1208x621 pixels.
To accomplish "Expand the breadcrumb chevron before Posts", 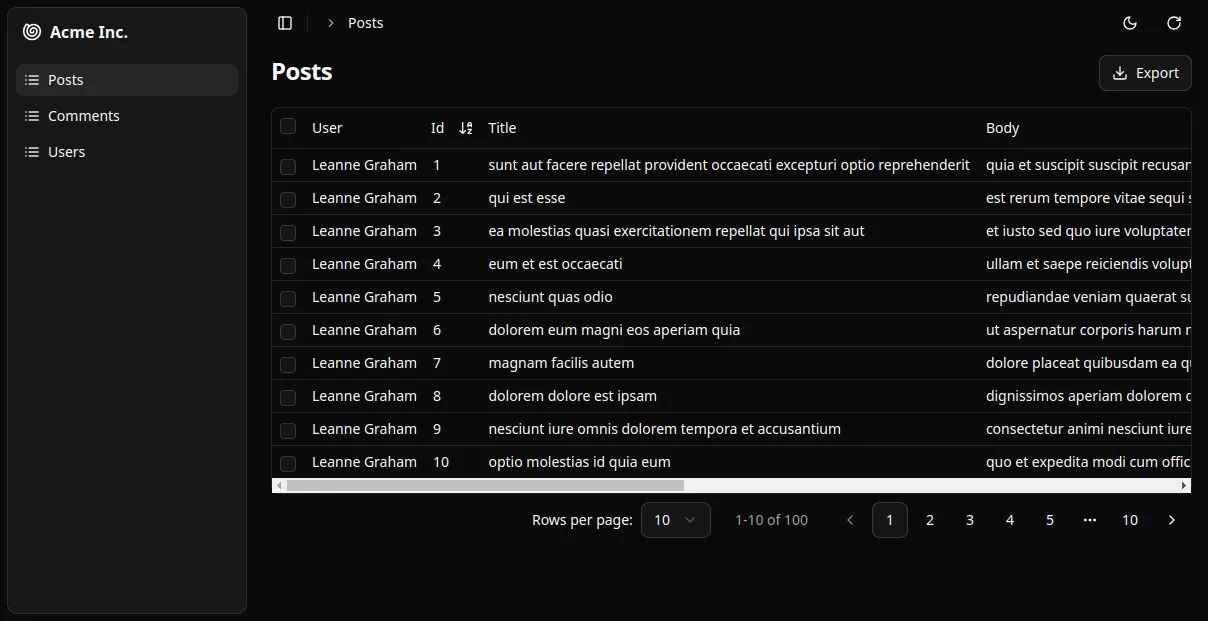I will (330, 23).
